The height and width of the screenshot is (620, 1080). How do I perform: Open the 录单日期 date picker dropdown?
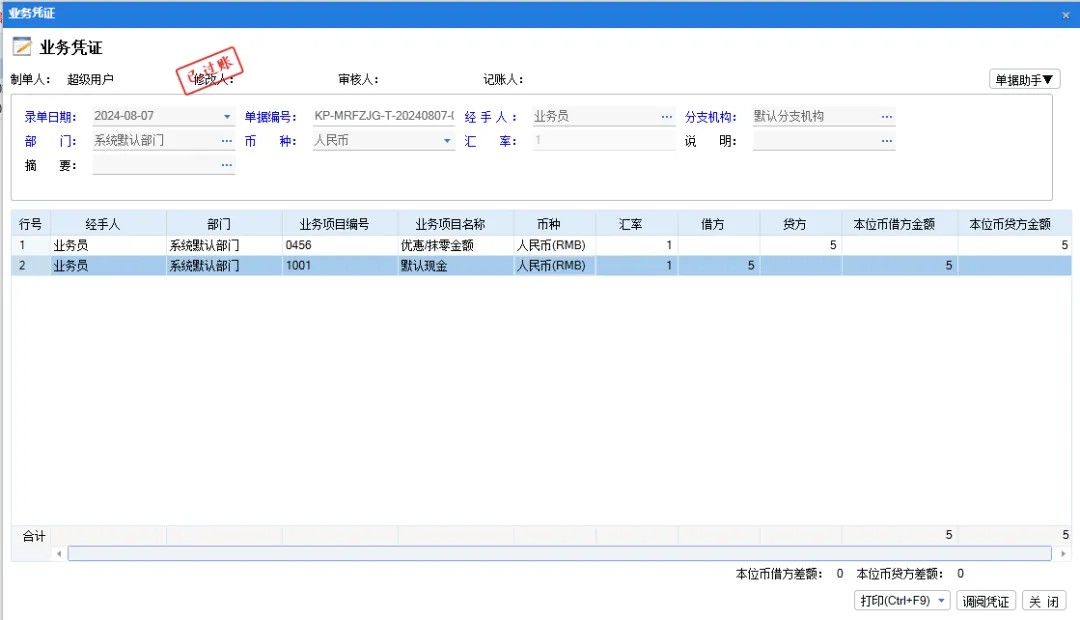point(227,115)
